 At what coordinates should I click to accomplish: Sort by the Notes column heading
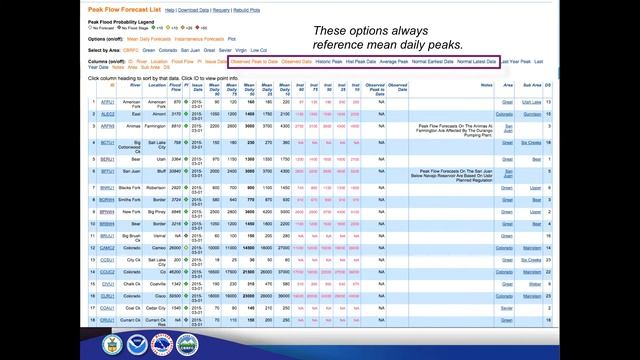tap(487, 85)
